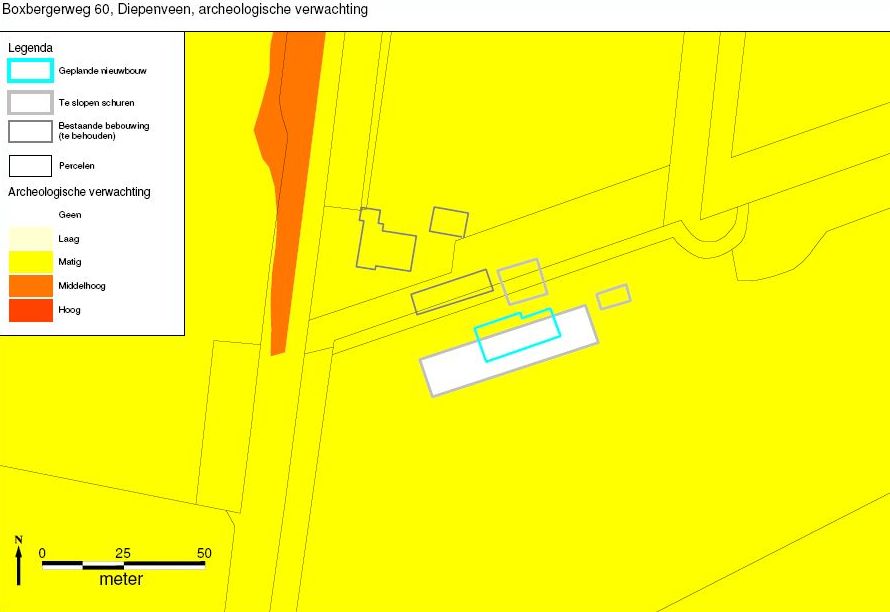Click the Percelen legend outline symbol

coord(30,165)
